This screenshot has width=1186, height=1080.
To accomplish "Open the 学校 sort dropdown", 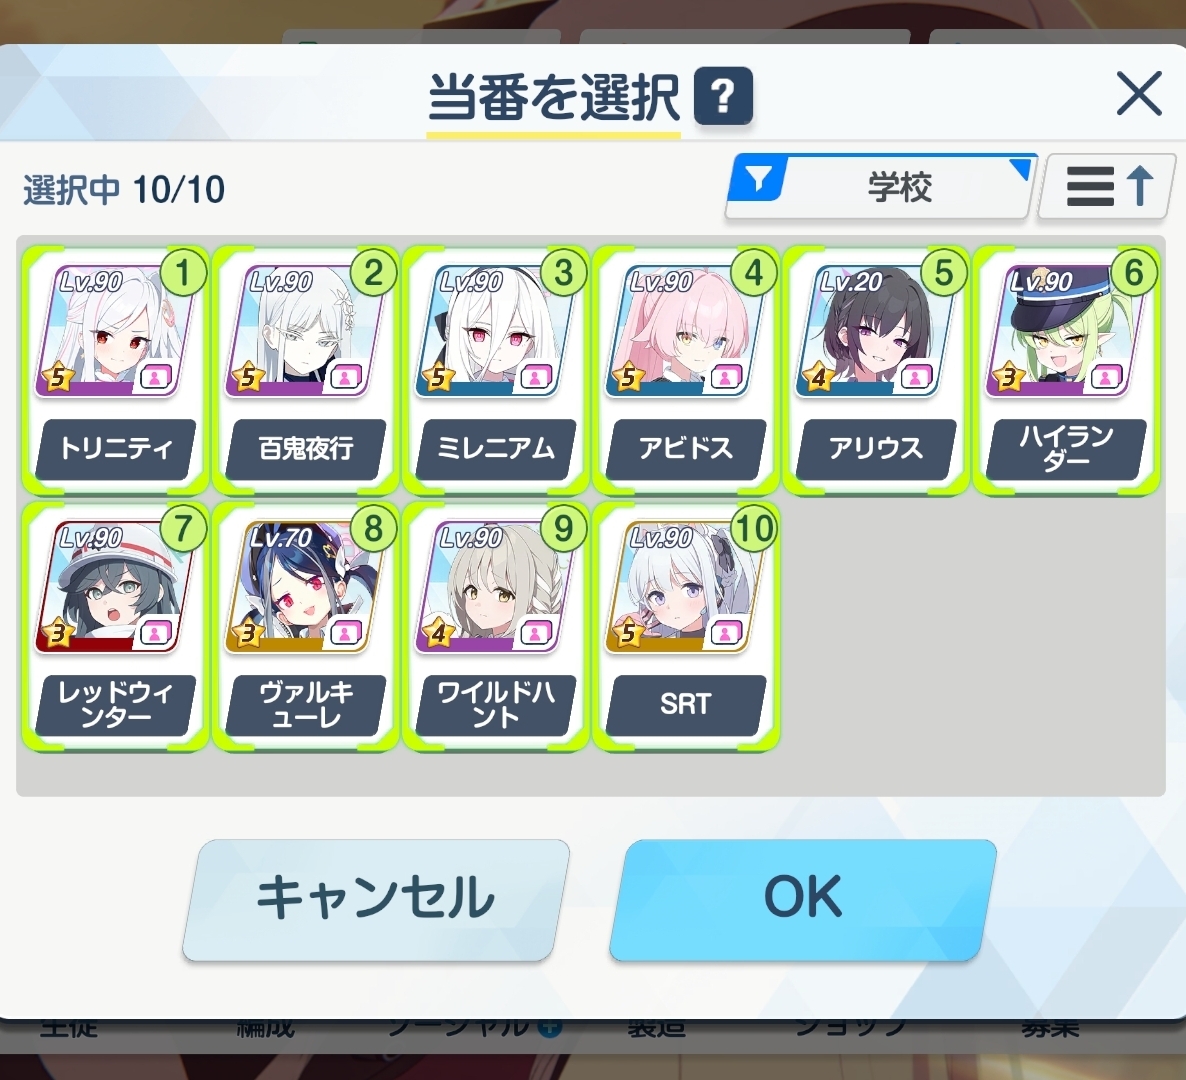I will point(880,187).
